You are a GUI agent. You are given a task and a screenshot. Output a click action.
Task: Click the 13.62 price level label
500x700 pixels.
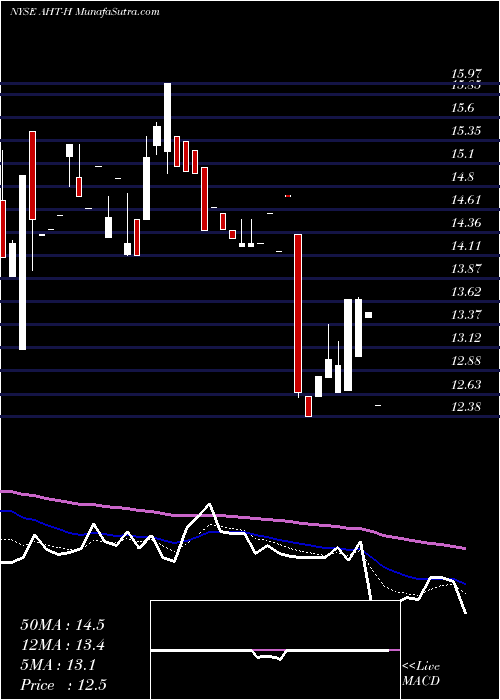pyautogui.click(x=466, y=292)
